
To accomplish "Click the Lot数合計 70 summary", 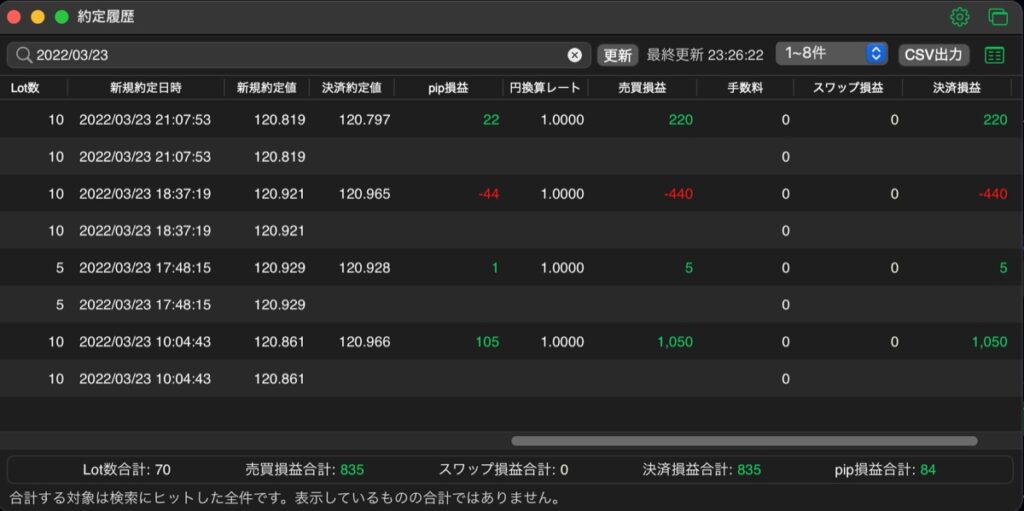I will tap(127, 469).
